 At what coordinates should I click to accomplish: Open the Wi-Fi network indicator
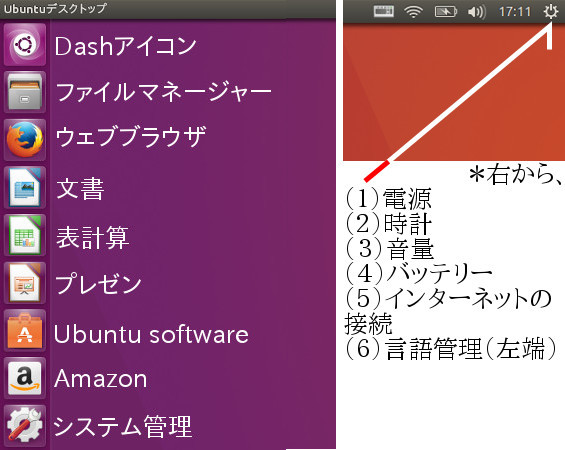[x=413, y=12]
